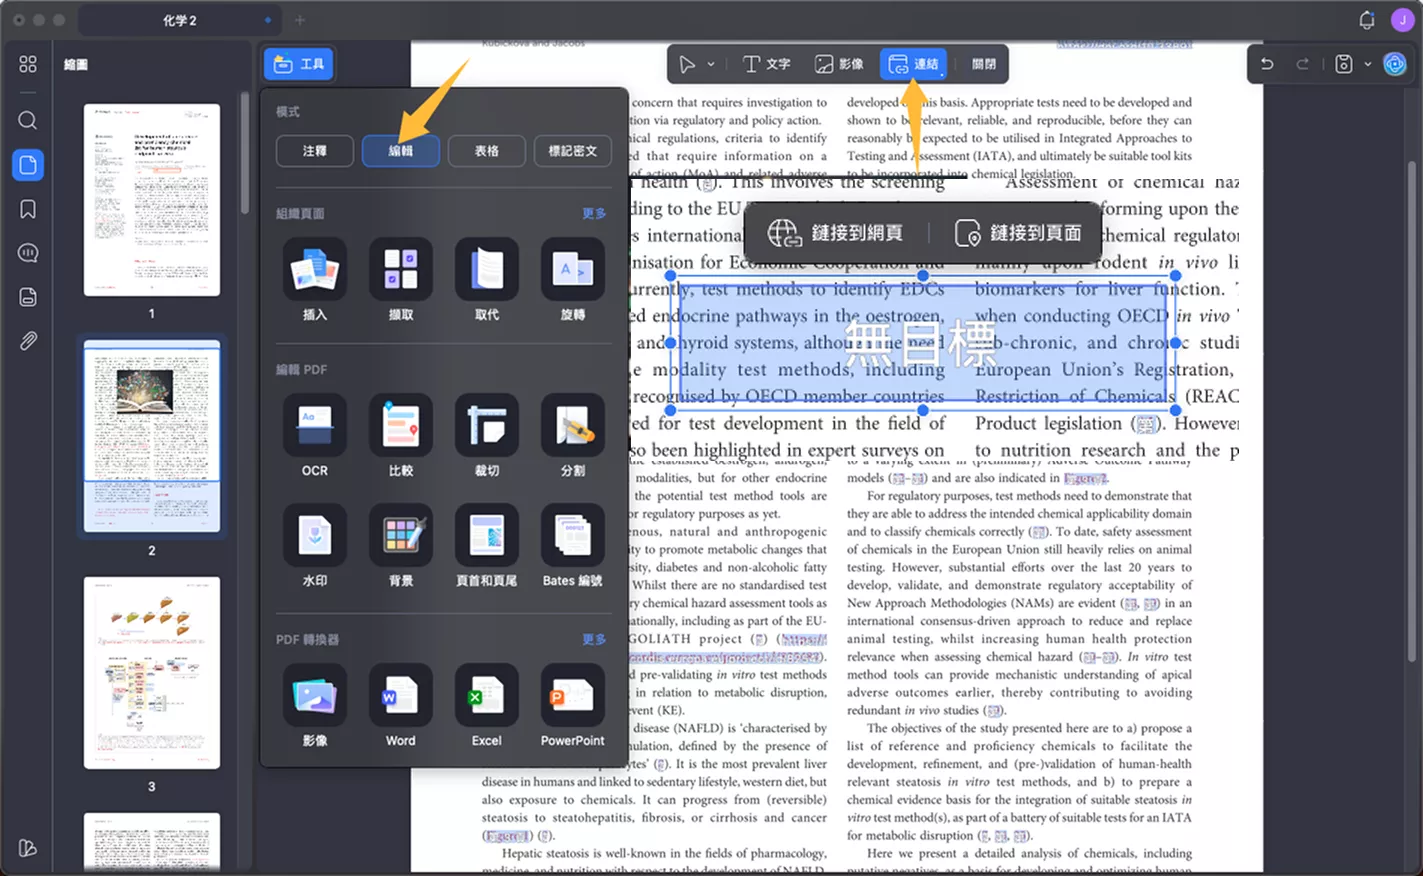1423x876 pixels.
Task: Choose 鏈接到網頁 link option
Action: tap(835, 233)
